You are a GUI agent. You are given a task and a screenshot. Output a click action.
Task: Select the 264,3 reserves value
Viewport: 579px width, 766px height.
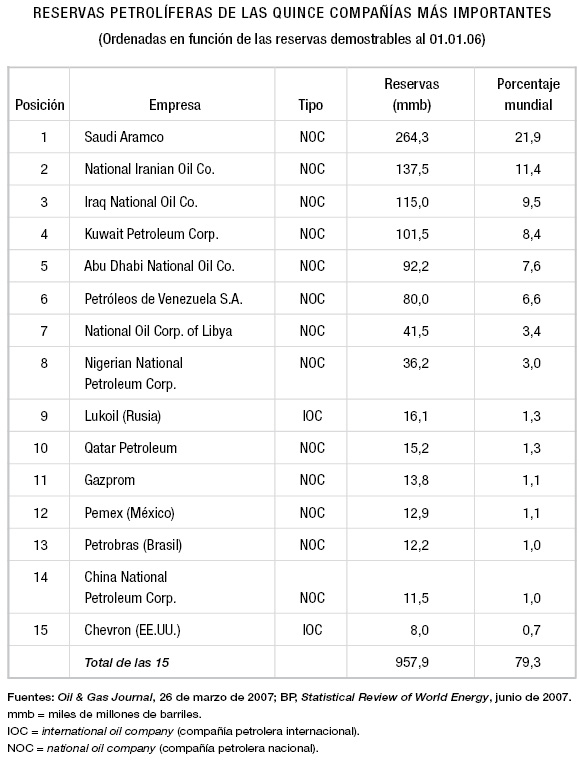[412, 137]
